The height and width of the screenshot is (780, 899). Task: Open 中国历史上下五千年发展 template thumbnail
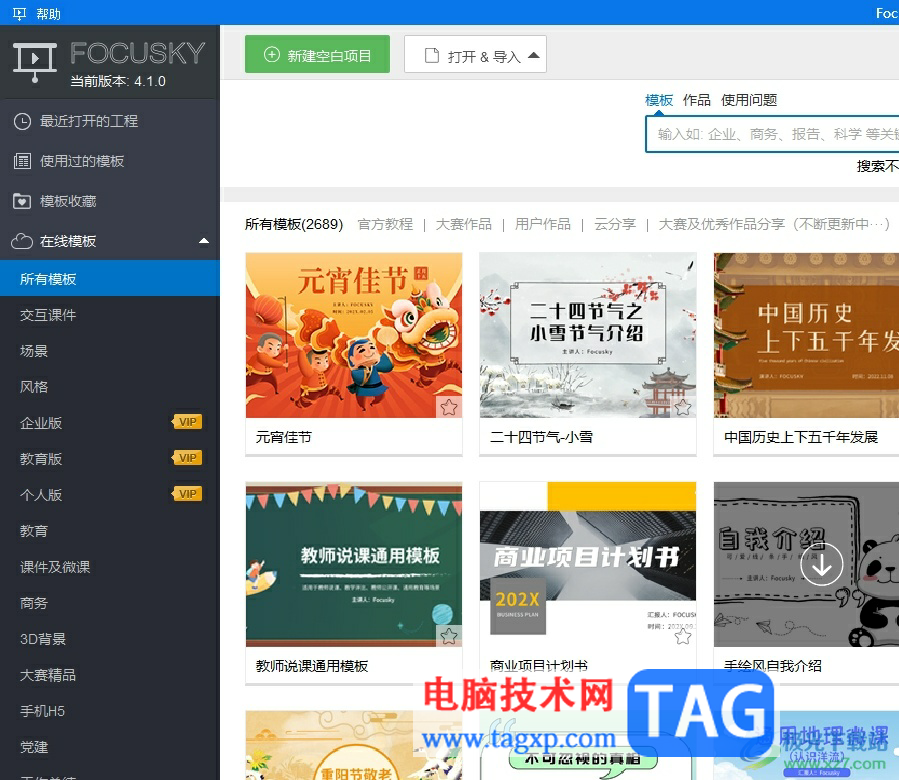point(806,336)
